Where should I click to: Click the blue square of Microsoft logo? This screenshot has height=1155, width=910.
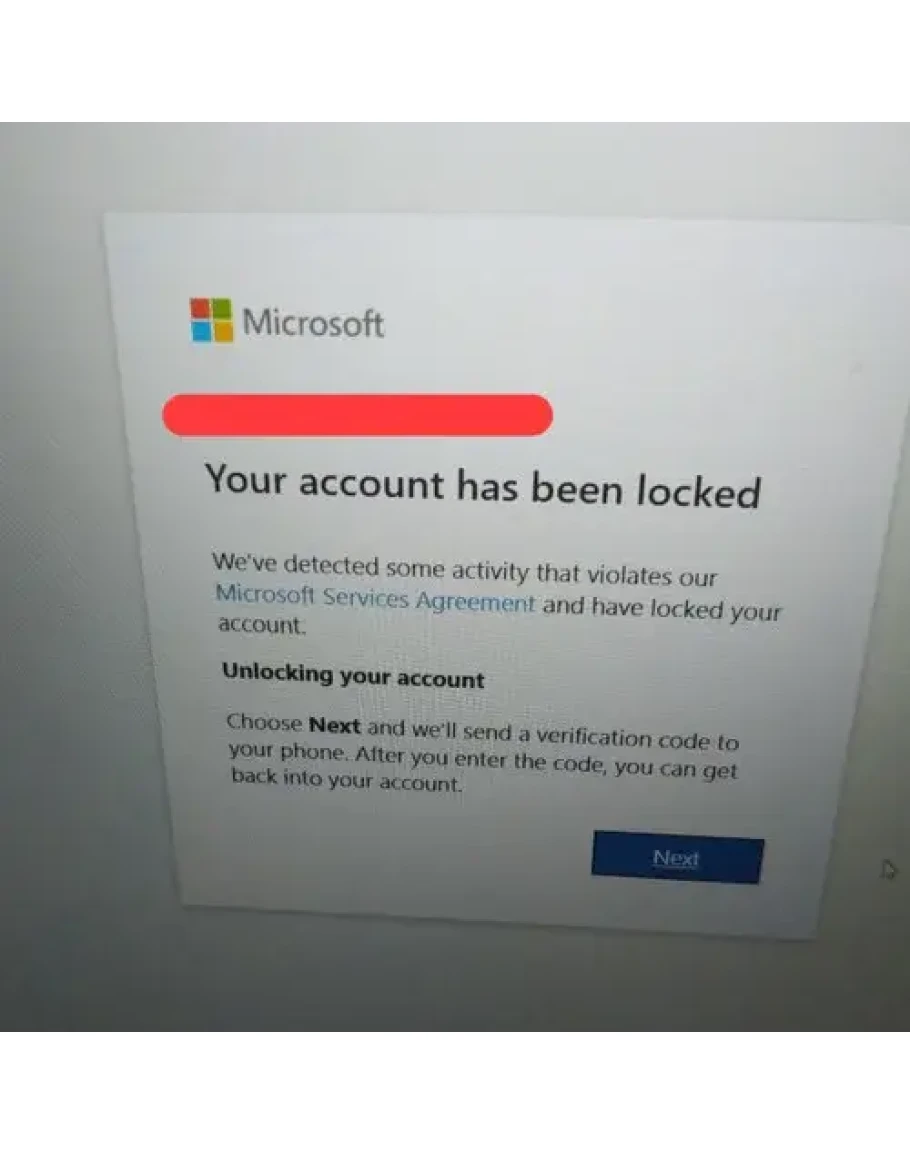click(x=202, y=331)
